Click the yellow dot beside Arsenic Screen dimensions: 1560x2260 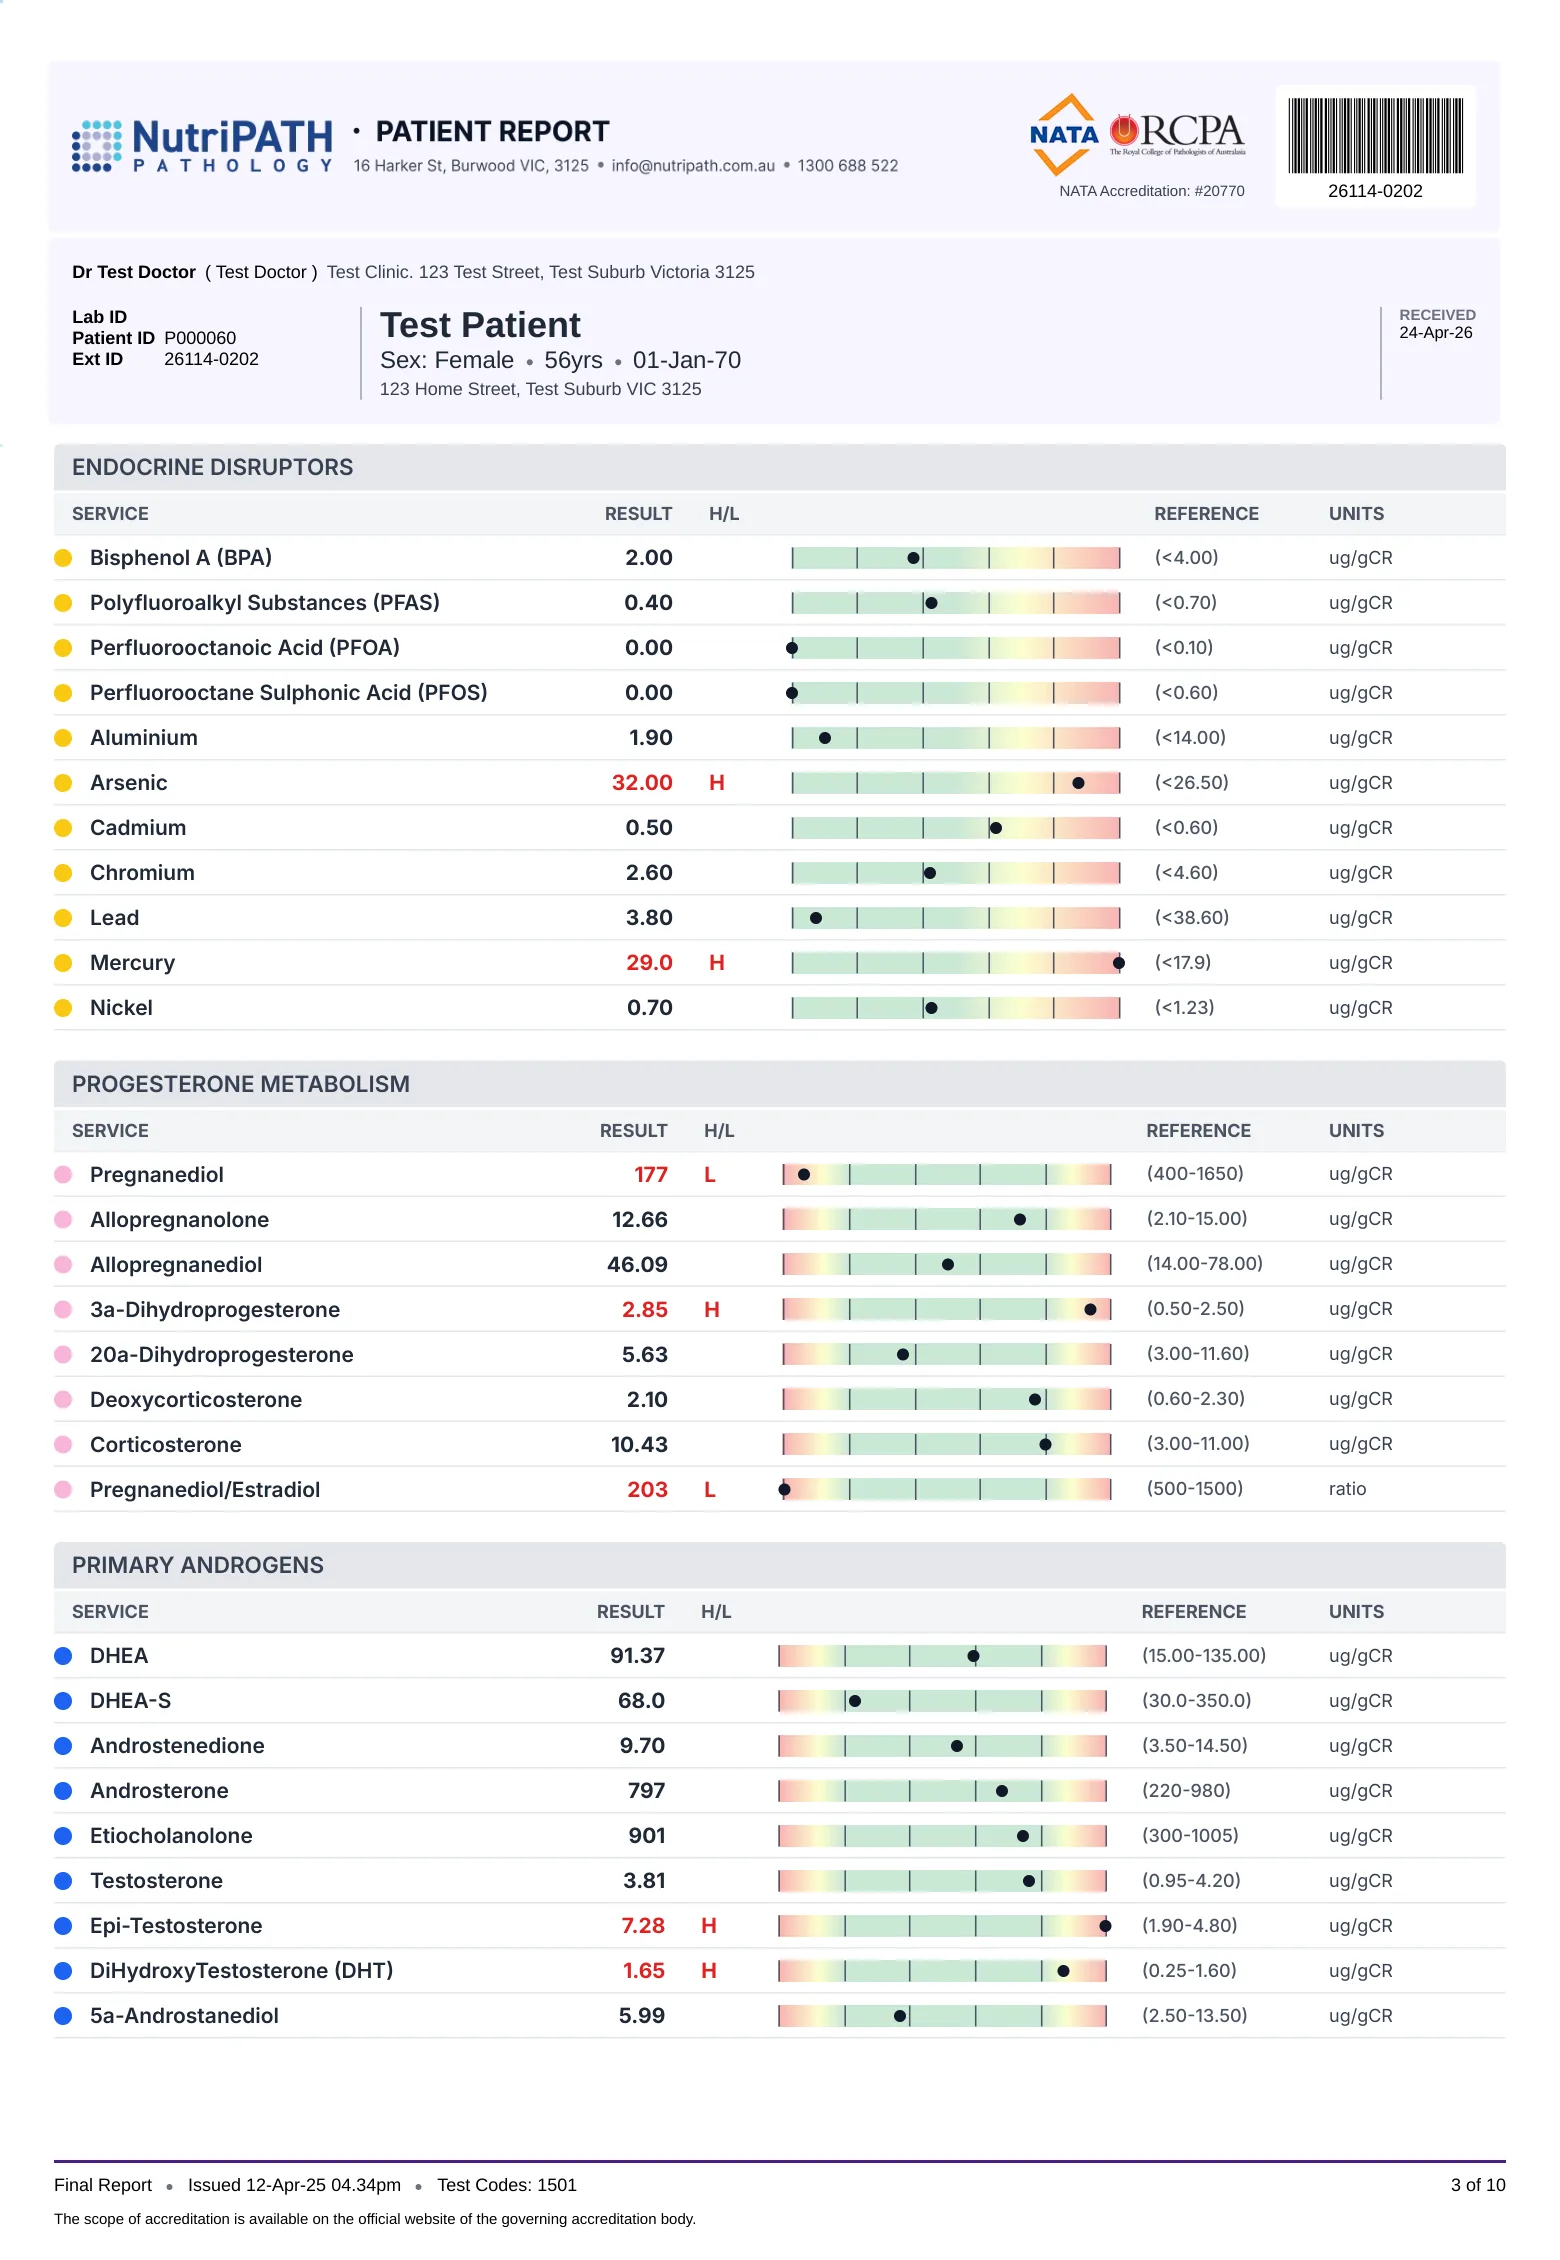click(x=63, y=783)
